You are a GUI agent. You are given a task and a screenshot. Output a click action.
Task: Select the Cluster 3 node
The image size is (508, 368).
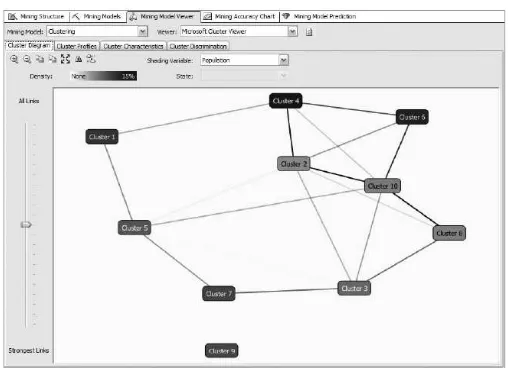(354, 288)
